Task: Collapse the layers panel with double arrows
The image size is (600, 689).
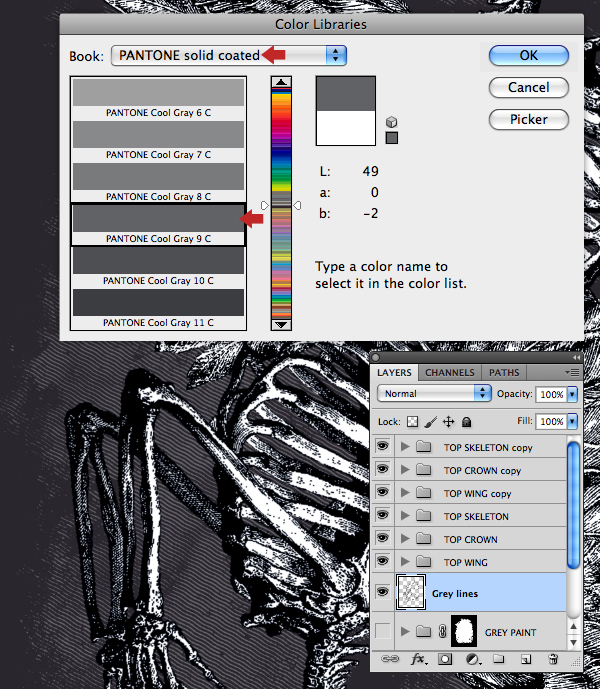Action: 576,357
